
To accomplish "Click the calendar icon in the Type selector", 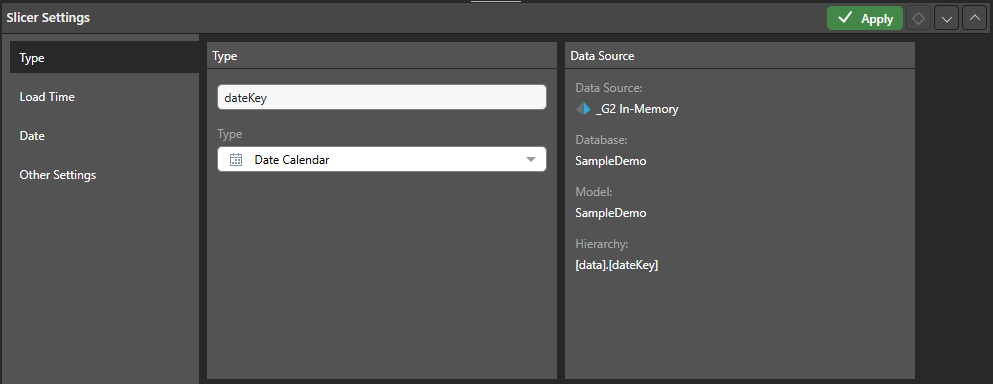I will click(236, 160).
